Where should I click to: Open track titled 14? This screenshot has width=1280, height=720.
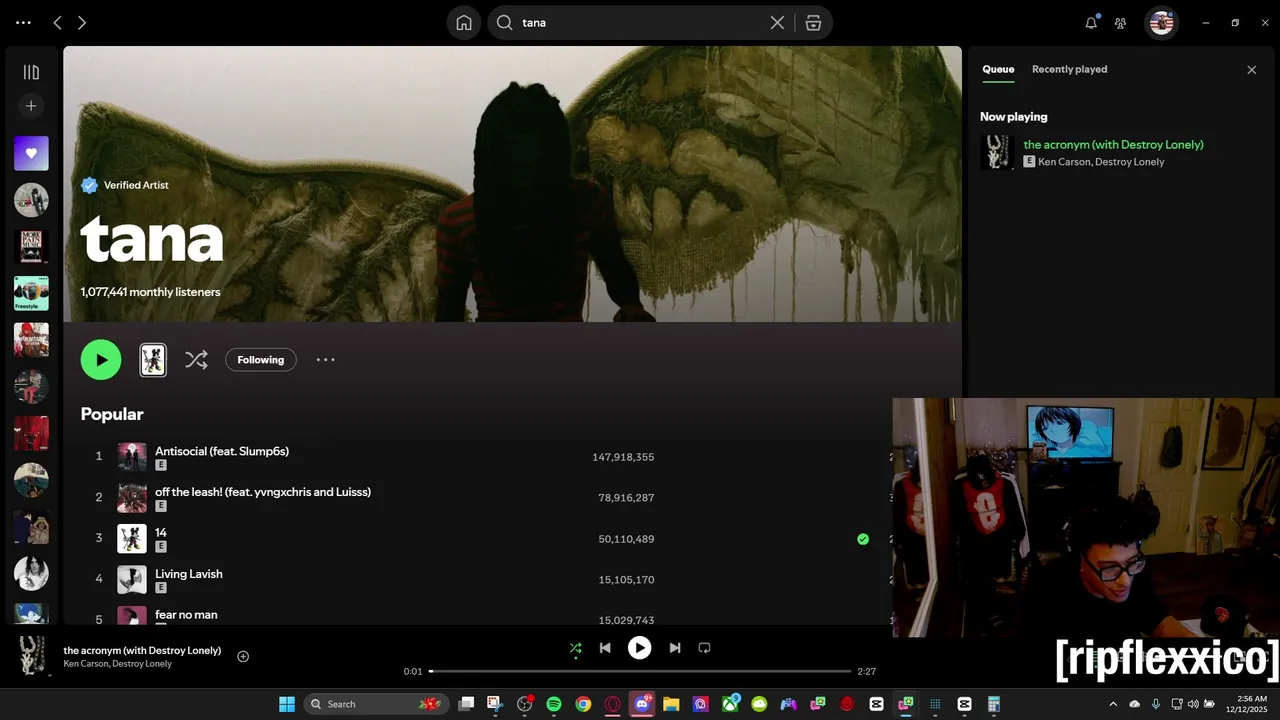(161, 533)
